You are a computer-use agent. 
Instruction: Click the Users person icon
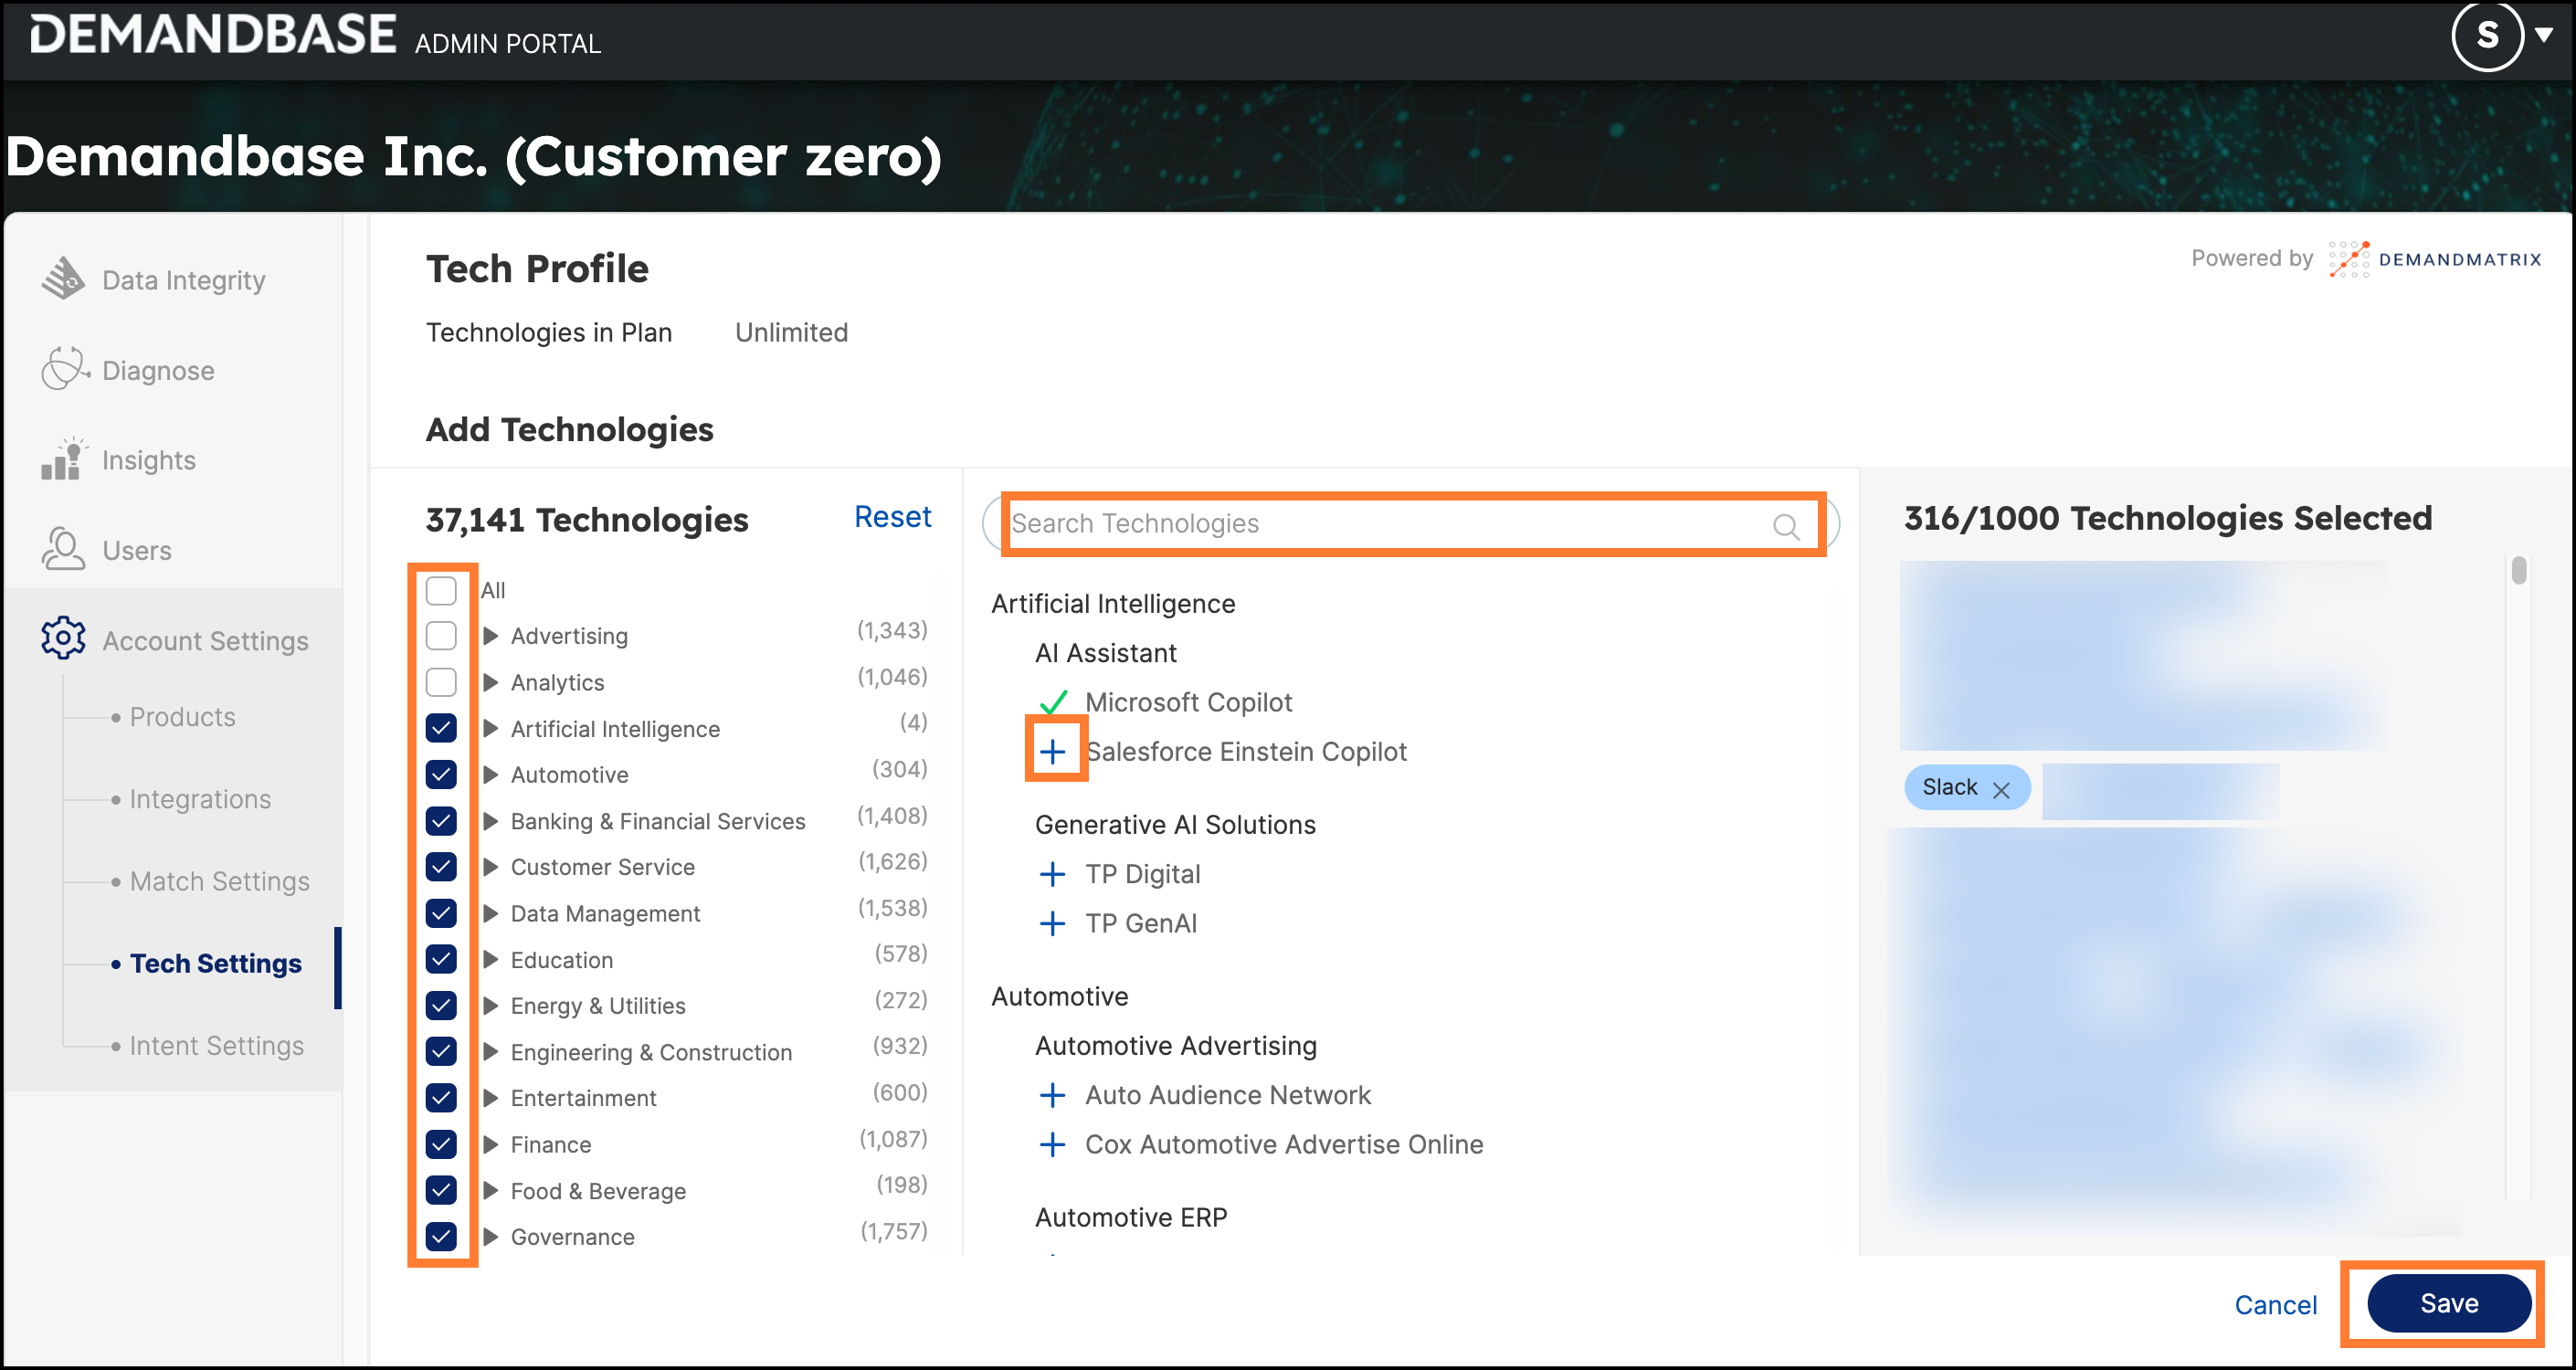pos(63,549)
